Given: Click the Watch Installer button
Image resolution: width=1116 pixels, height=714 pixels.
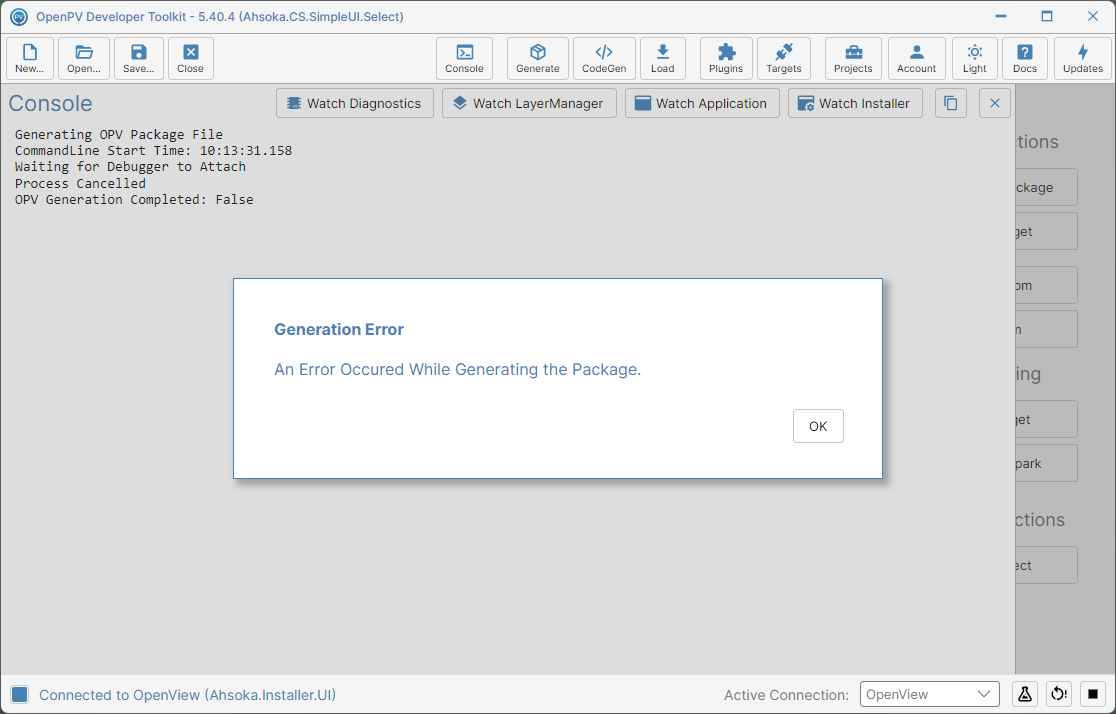Looking at the screenshot, I should coord(855,103).
